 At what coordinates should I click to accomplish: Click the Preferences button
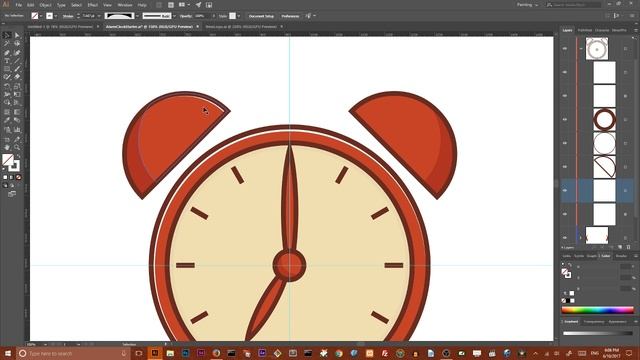(290, 16)
